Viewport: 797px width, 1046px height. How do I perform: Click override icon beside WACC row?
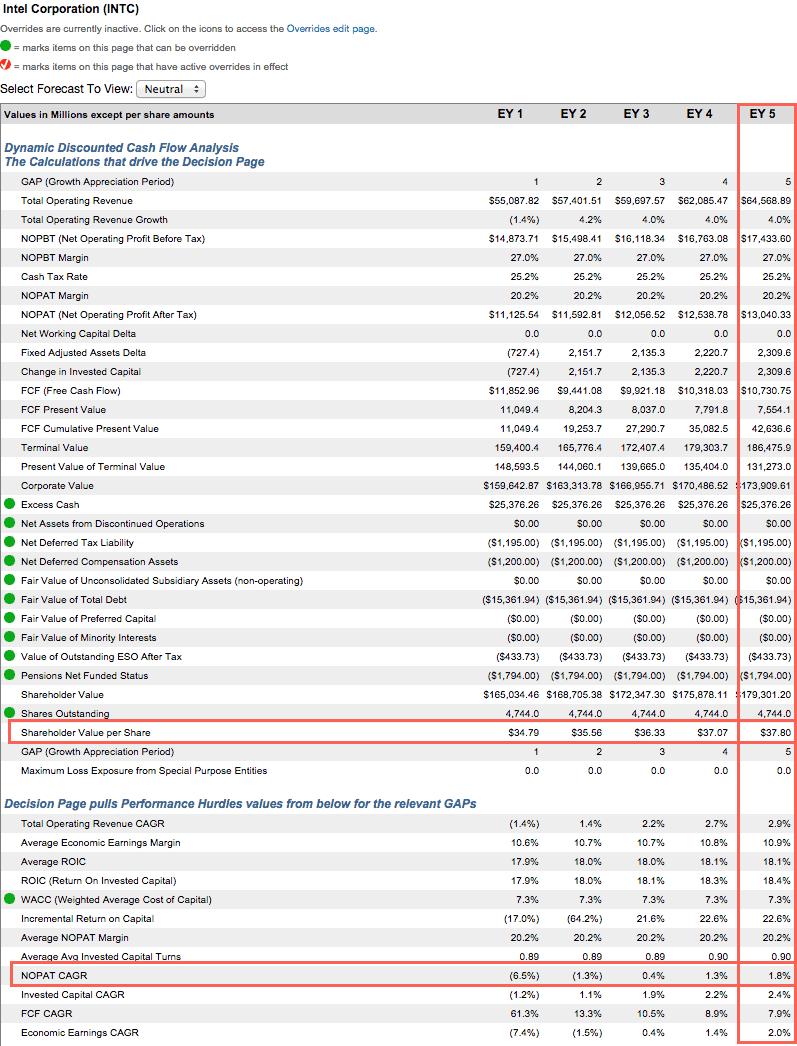point(9,899)
